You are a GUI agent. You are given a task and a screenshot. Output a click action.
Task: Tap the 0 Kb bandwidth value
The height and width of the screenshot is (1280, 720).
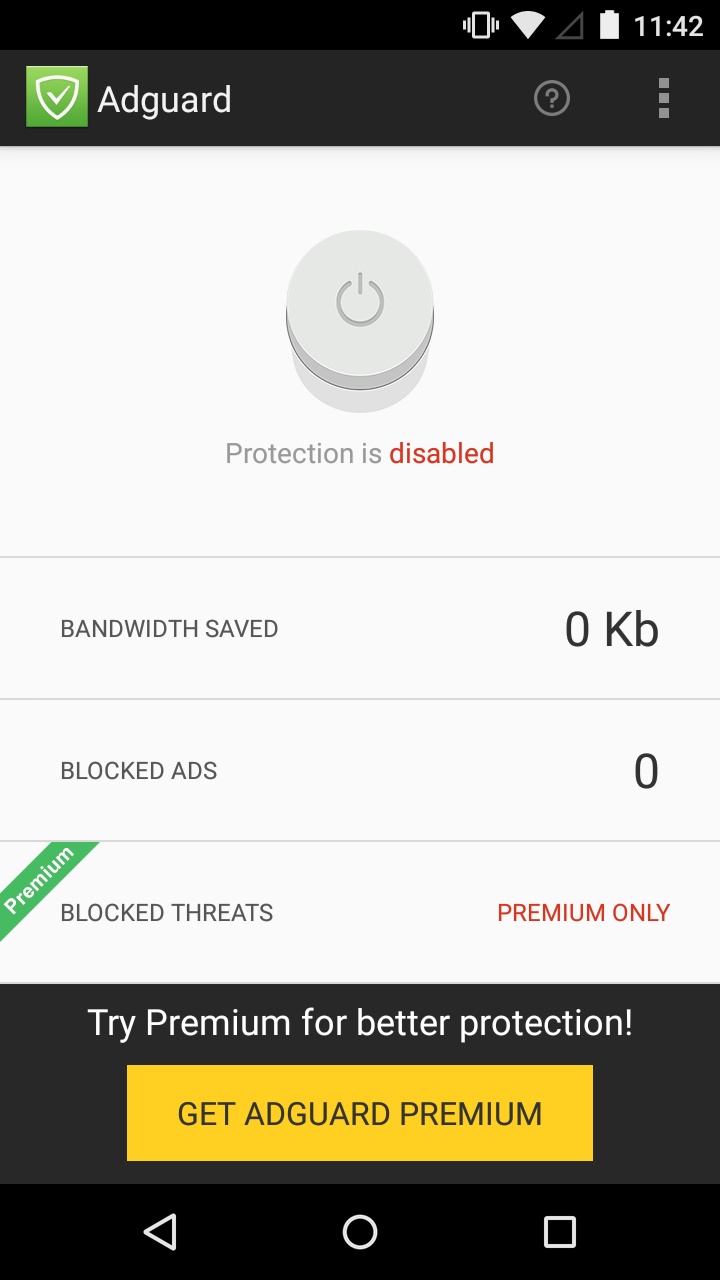pos(611,630)
